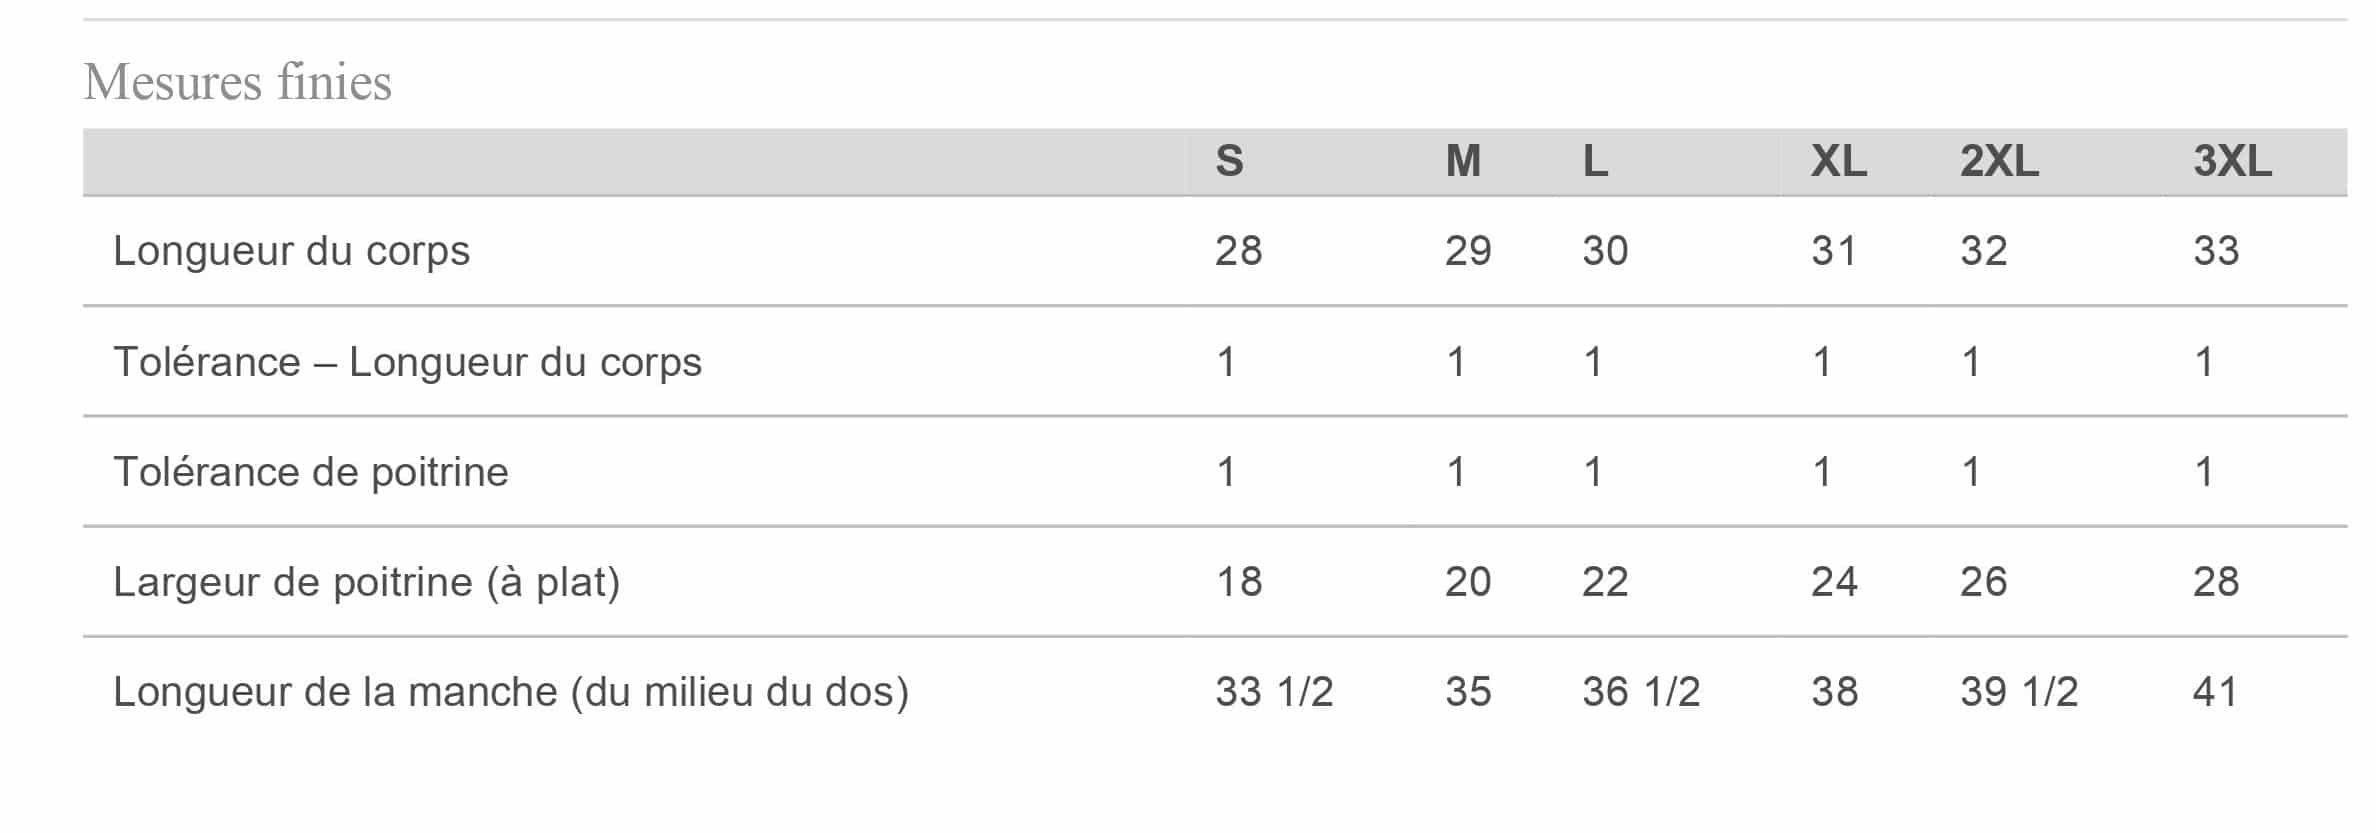Click sleeve length 33 1/2 cell
2376x833 pixels.
1274,692
